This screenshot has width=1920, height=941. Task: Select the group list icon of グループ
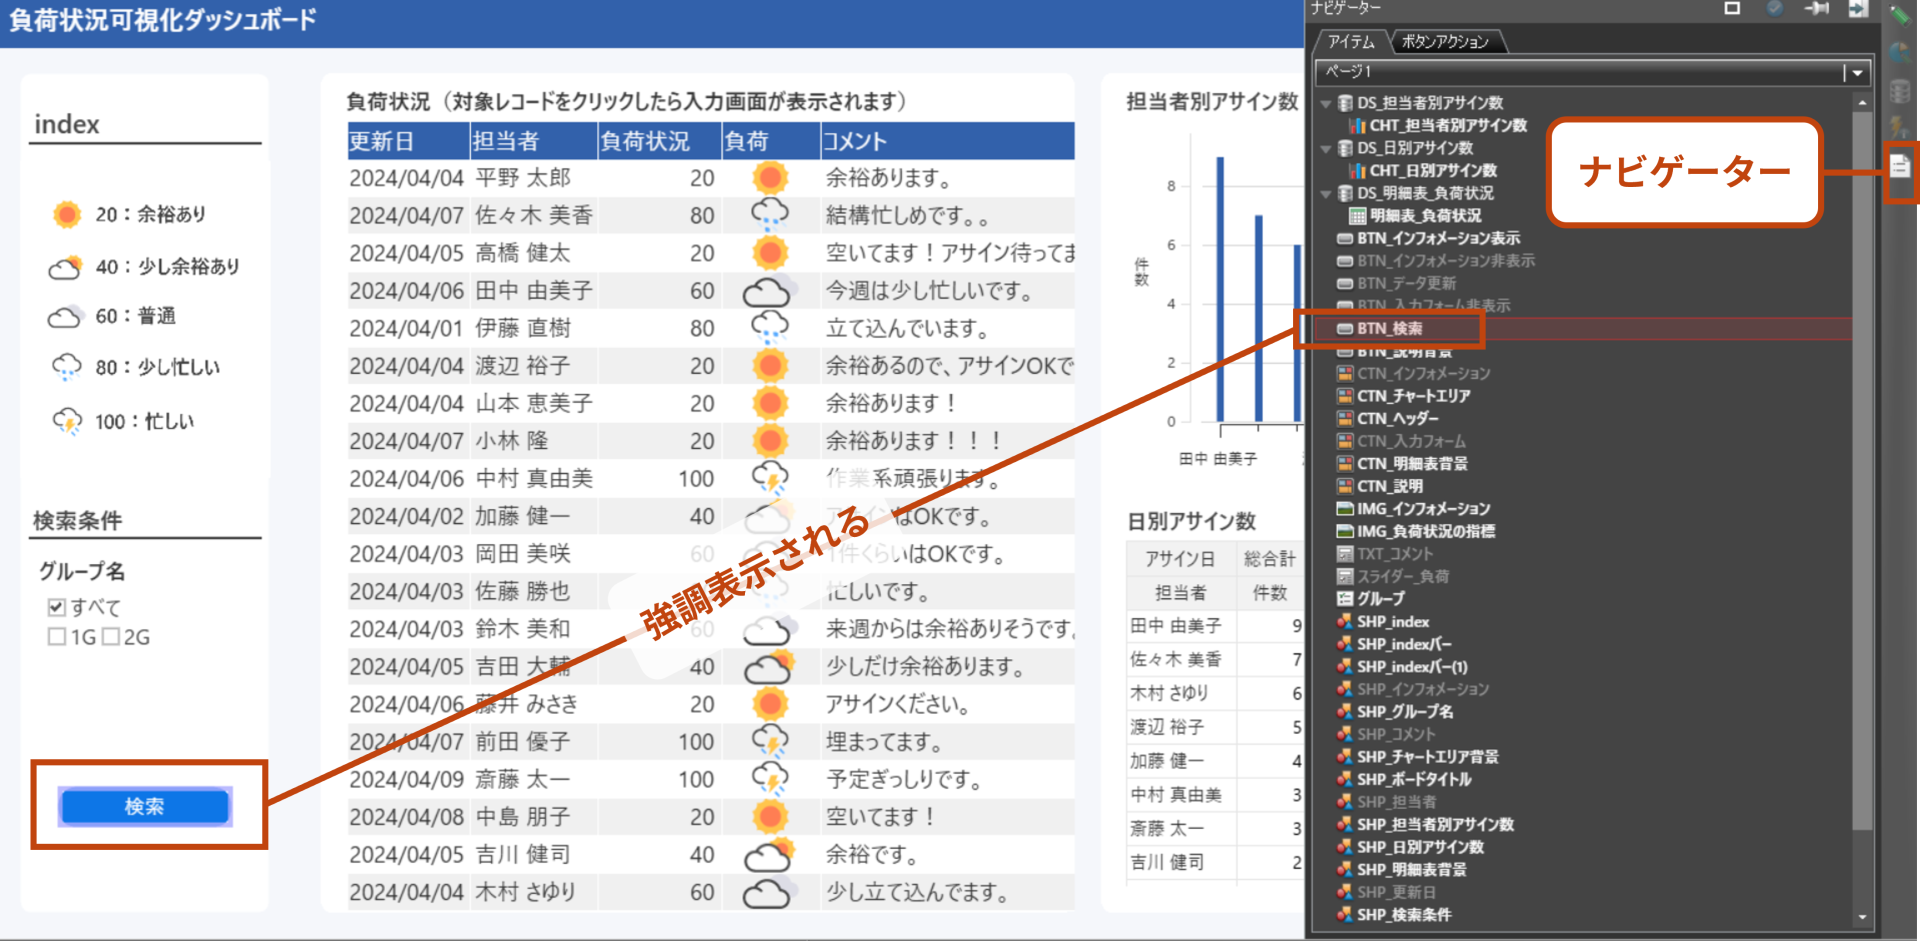point(1346,599)
